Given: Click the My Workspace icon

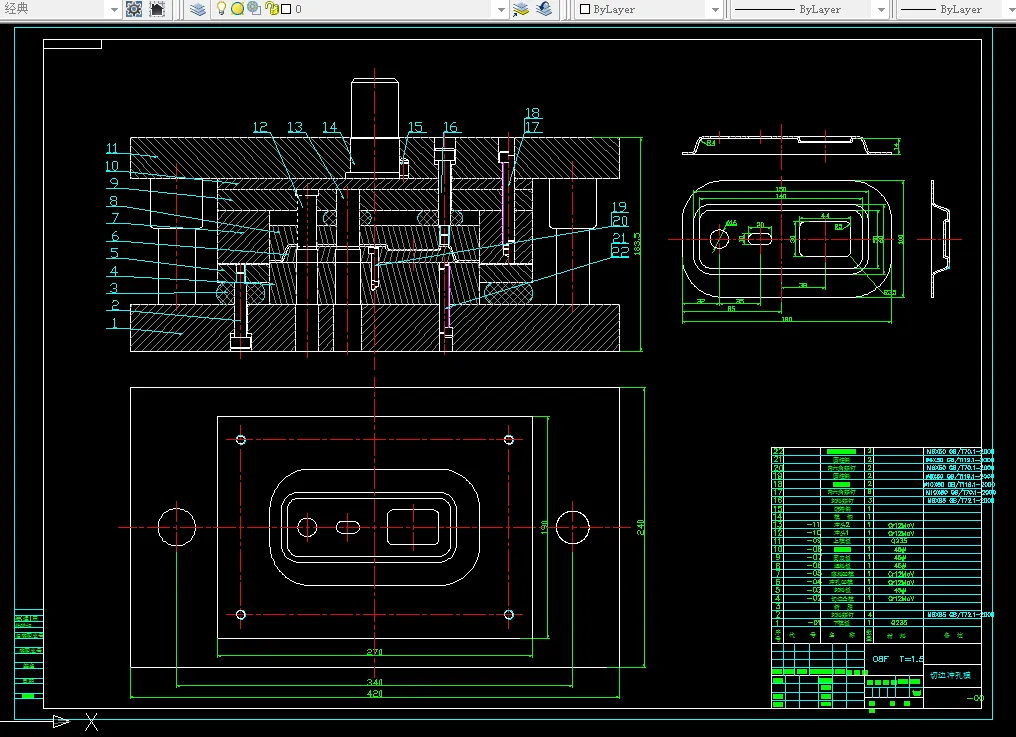Looking at the screenshot, I should (x=157, y=9).
